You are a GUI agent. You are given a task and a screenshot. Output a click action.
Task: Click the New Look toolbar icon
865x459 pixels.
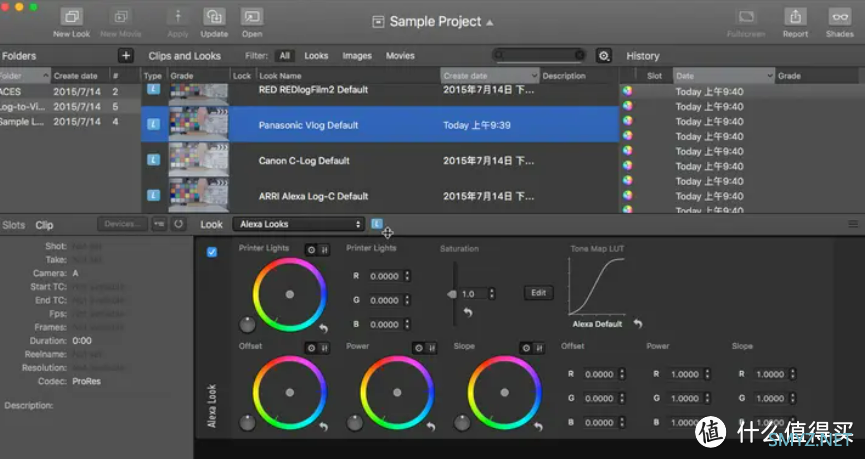point(71,17)
